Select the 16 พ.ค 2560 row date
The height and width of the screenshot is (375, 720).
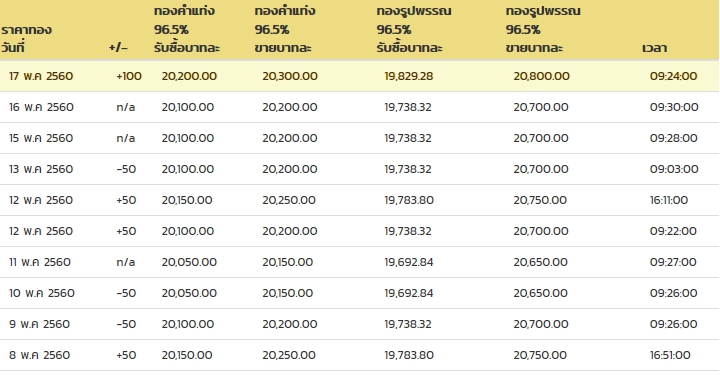coord(41,107)
